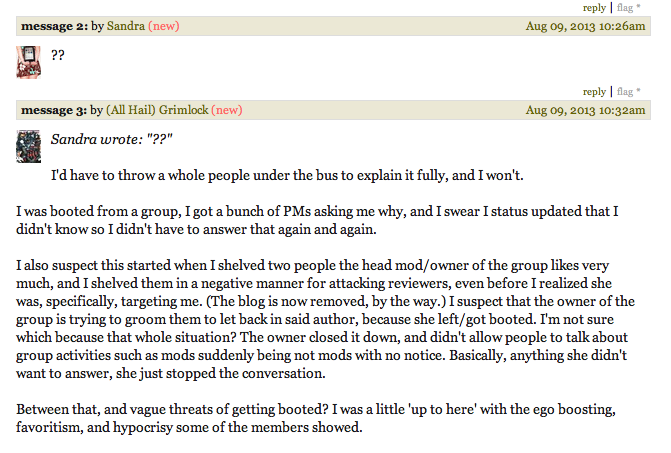Screen dimensions: 671x453
Task: Open (All Hail) Grimlock's profile link
Action: [157, 110]
